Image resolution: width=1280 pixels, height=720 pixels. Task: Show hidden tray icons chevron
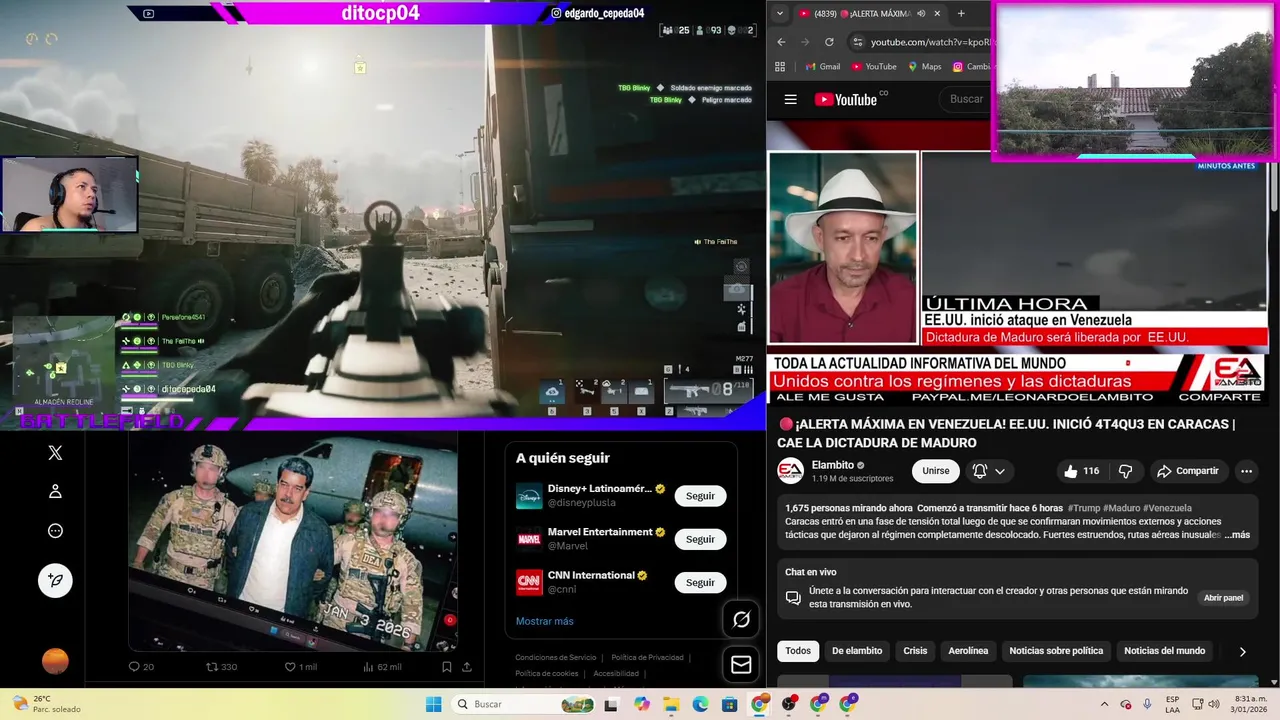[x=1104, y=704]
